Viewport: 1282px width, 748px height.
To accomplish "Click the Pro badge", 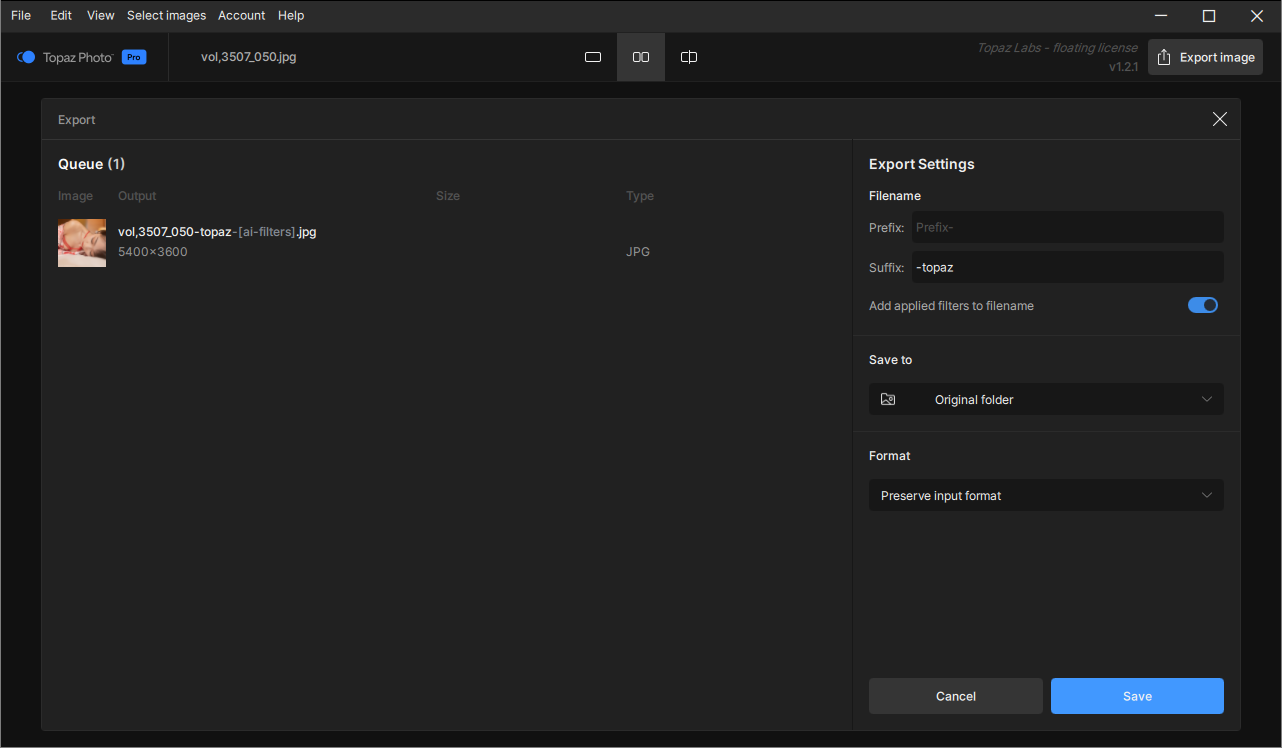I will [134, 57].
